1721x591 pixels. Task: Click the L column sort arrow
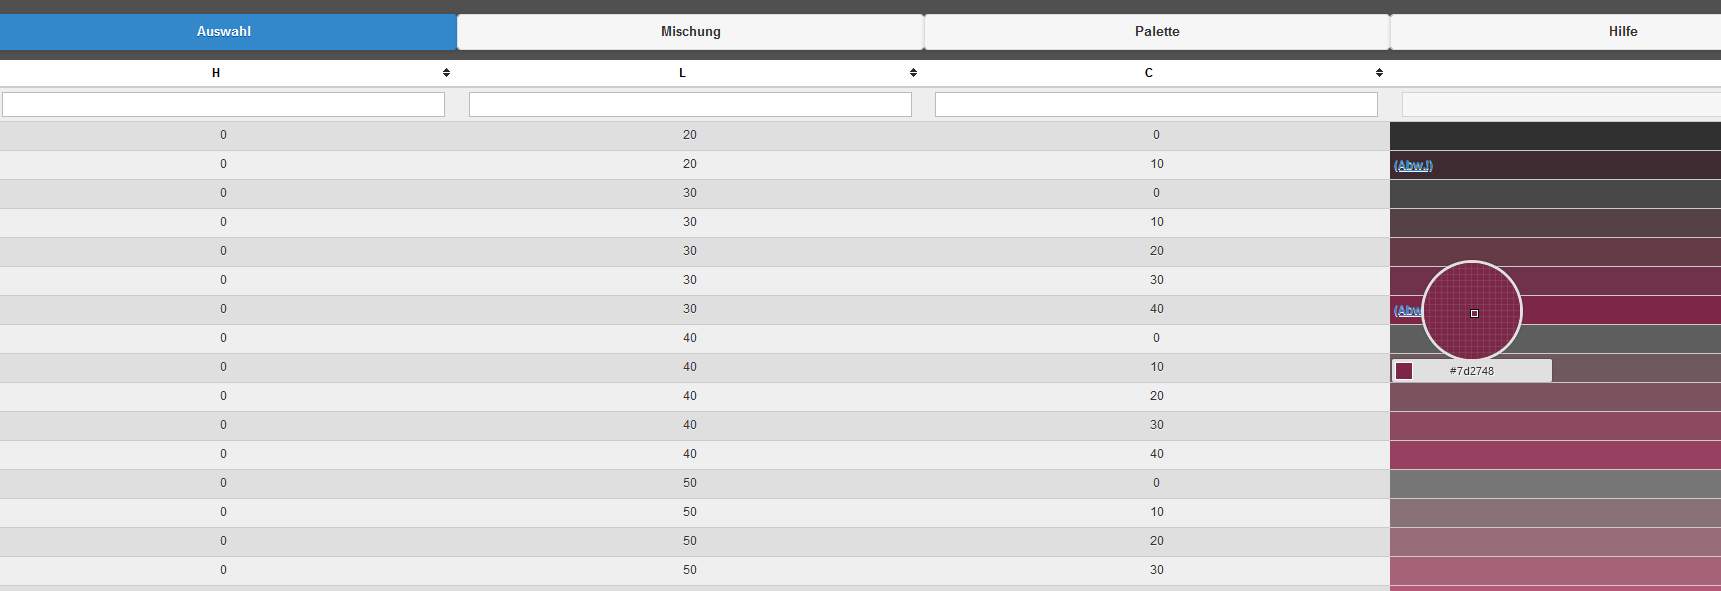913,73
